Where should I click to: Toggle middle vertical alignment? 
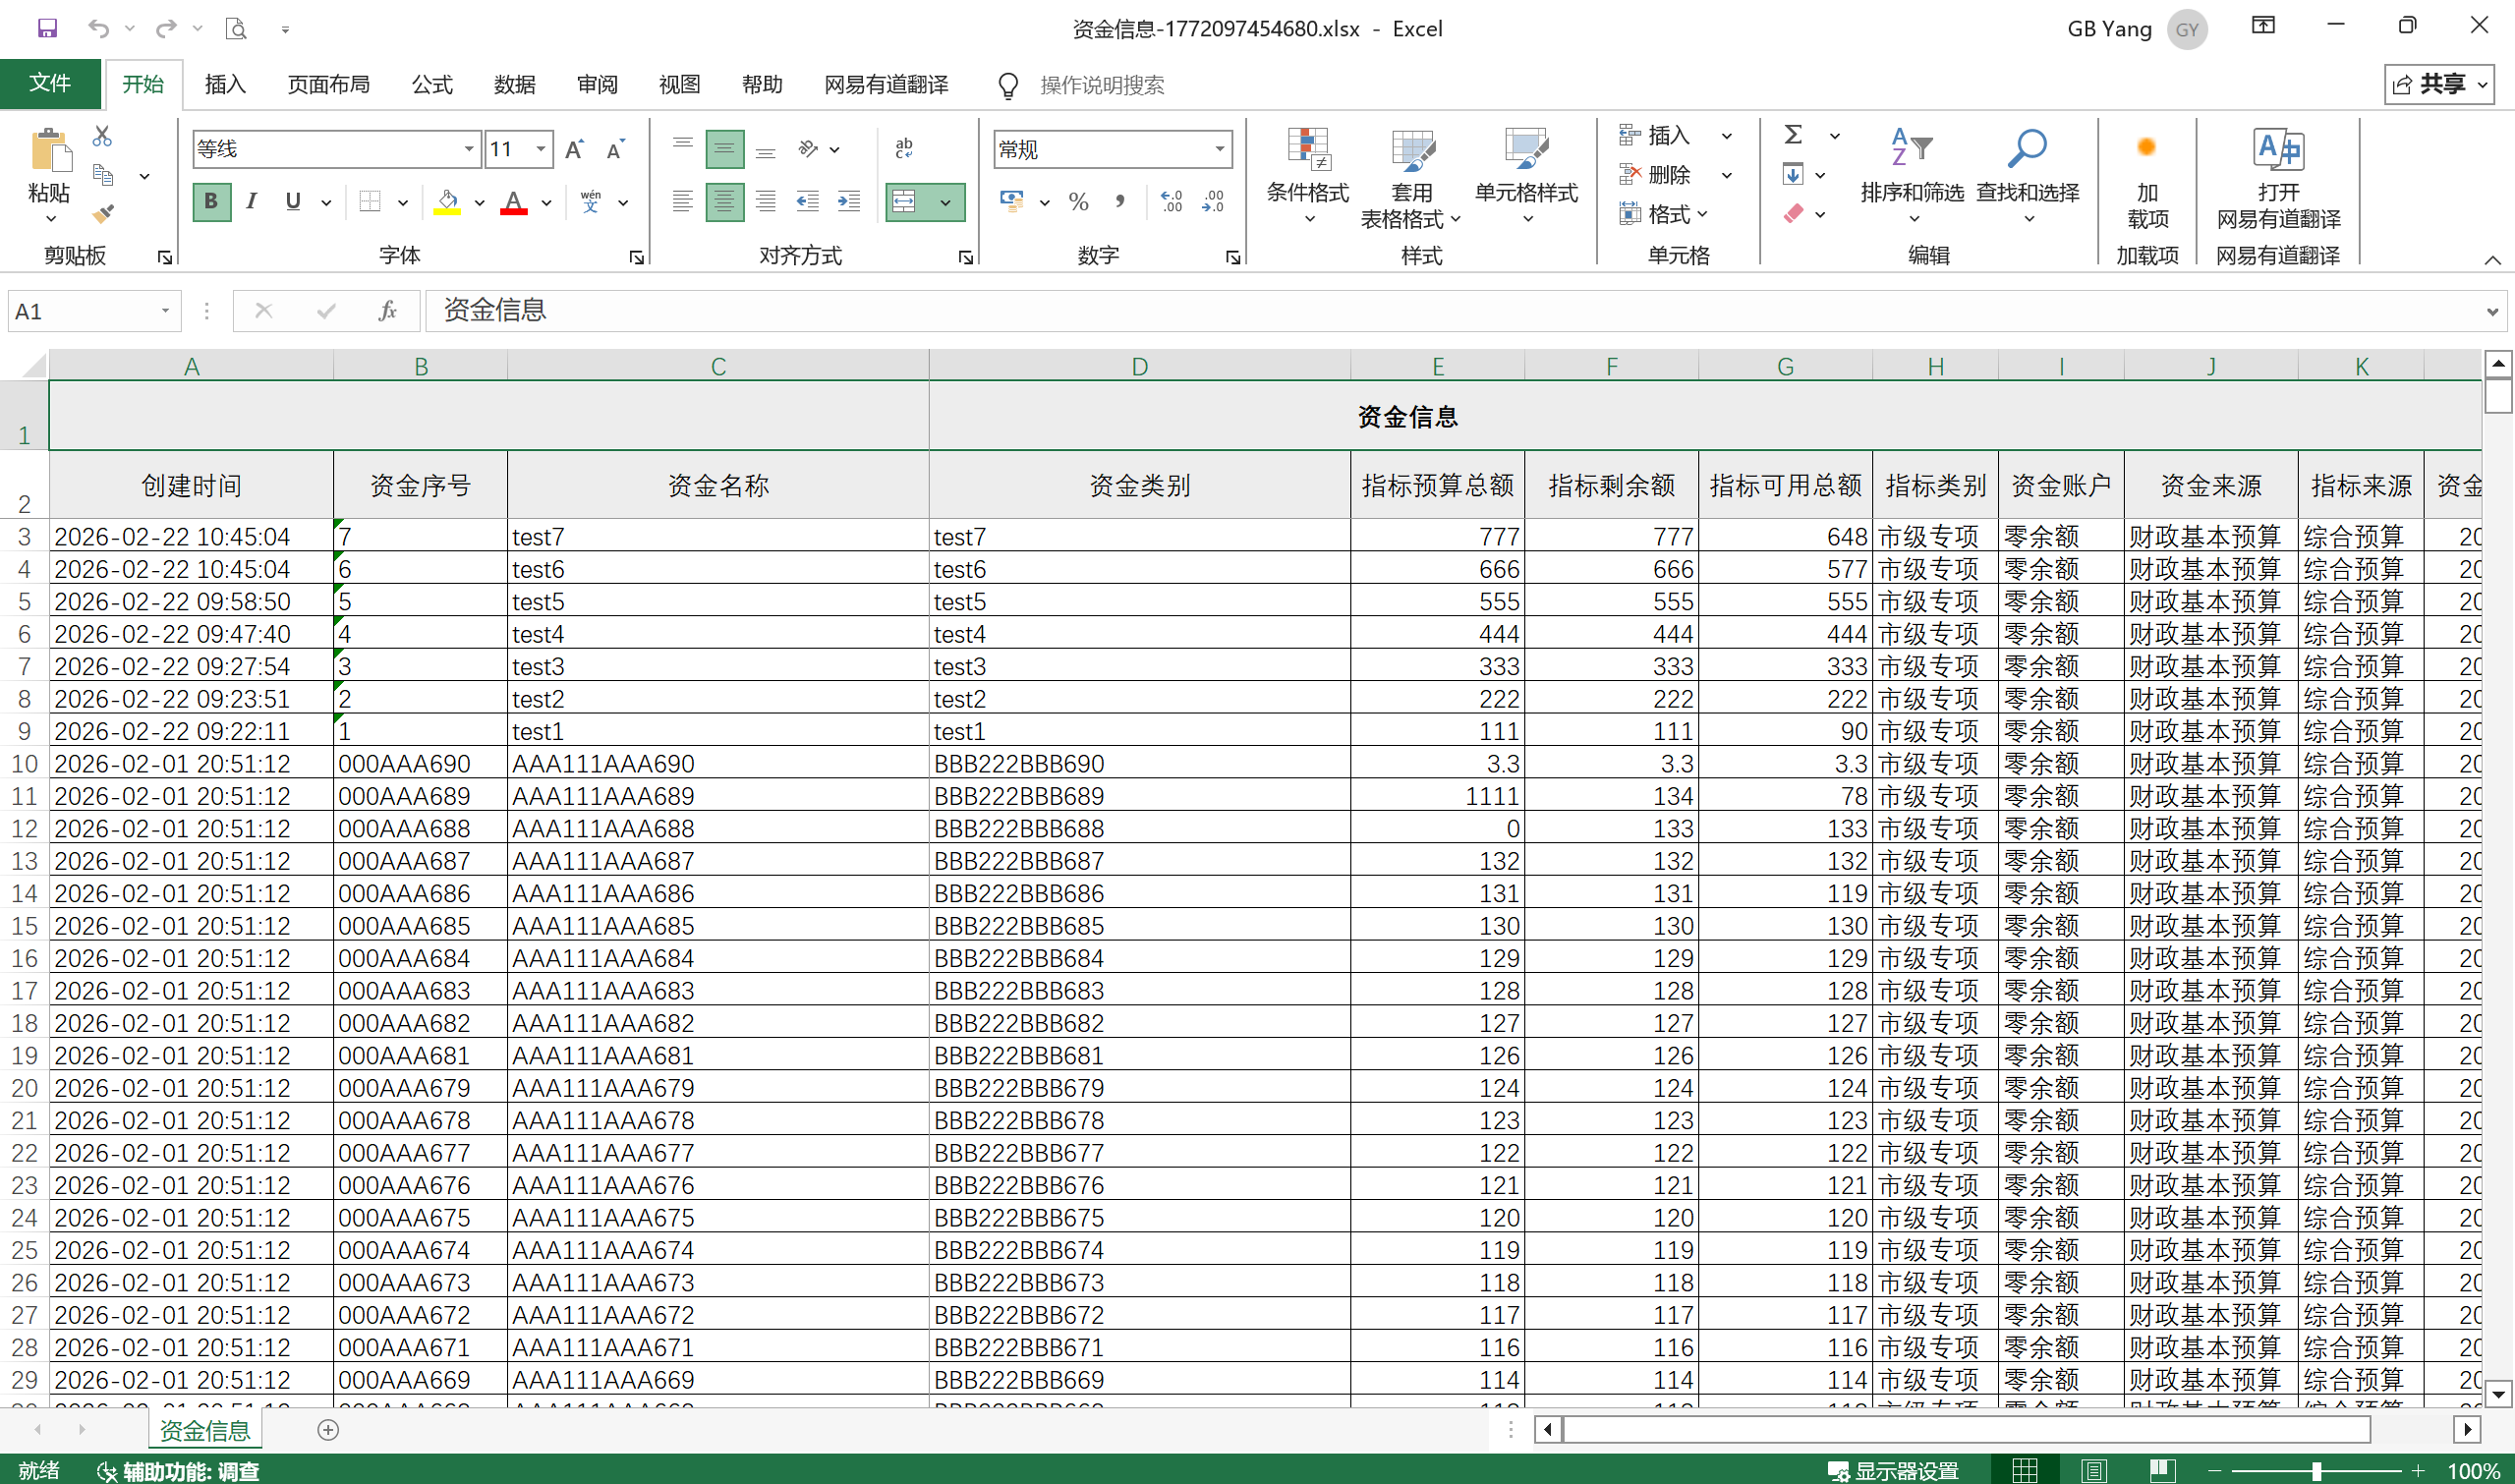[724, 150]
